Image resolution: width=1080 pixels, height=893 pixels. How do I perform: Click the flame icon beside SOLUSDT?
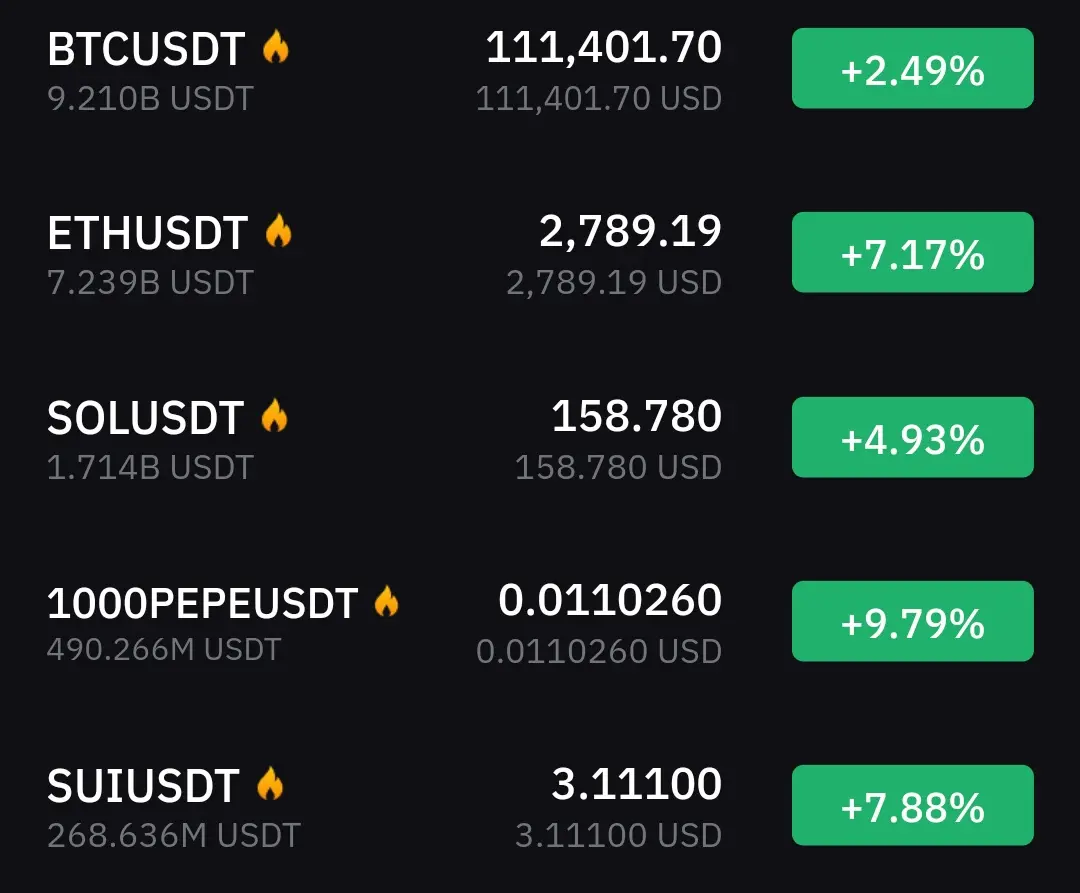(x=274, y=415)
